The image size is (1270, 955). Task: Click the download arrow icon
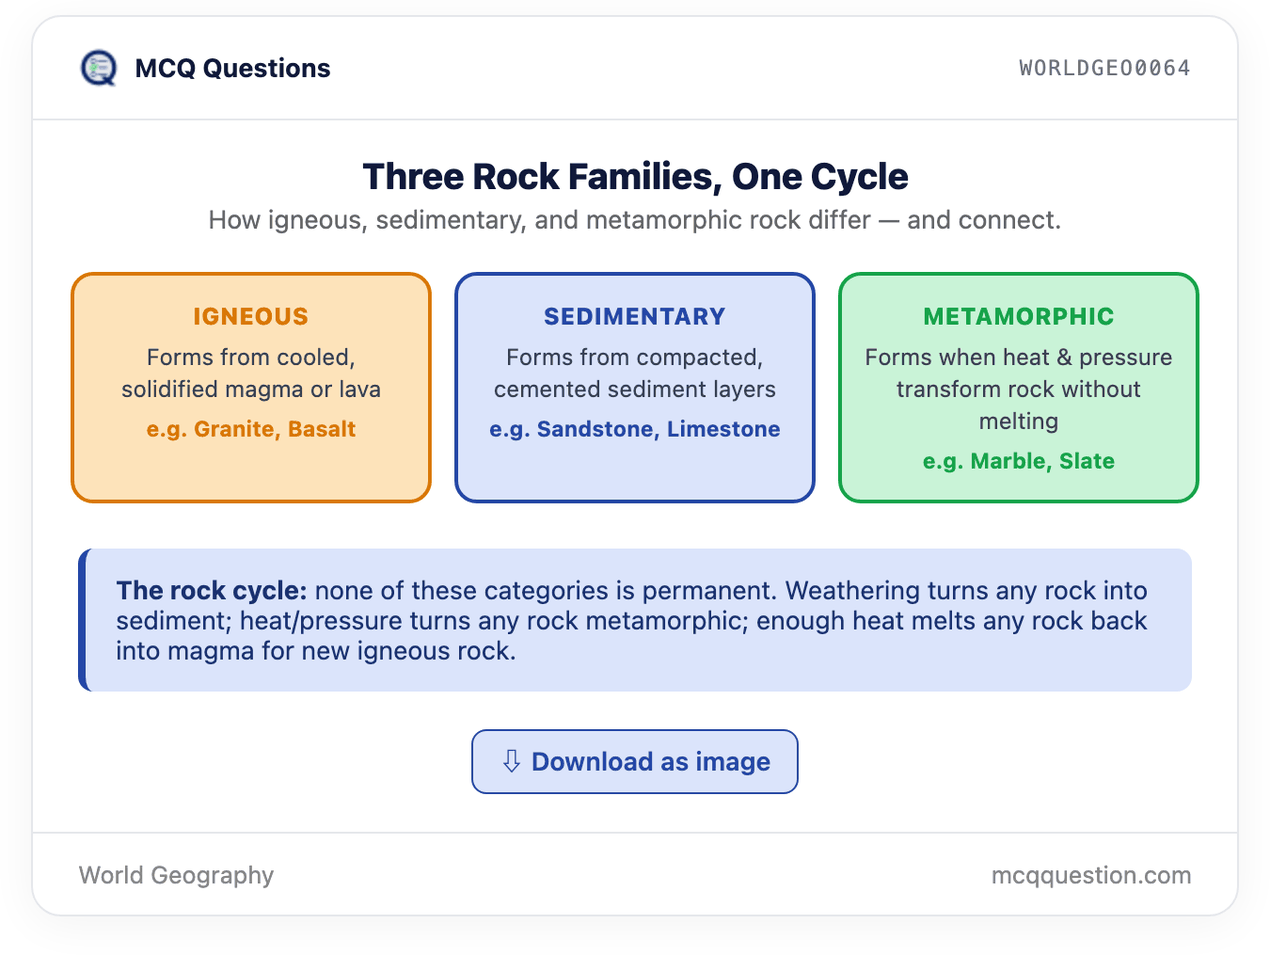tap(511, 762)
